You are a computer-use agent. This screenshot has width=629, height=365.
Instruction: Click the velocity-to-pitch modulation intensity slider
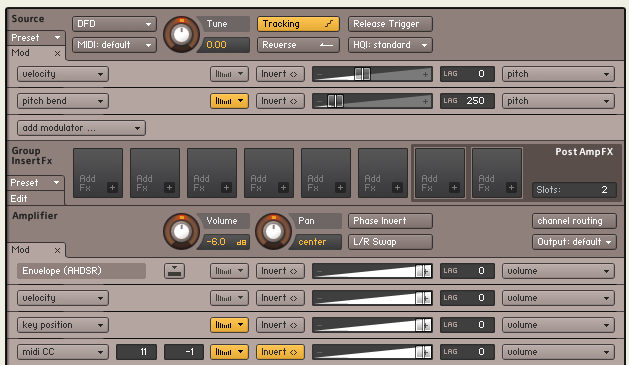click(x=372, y=74)
